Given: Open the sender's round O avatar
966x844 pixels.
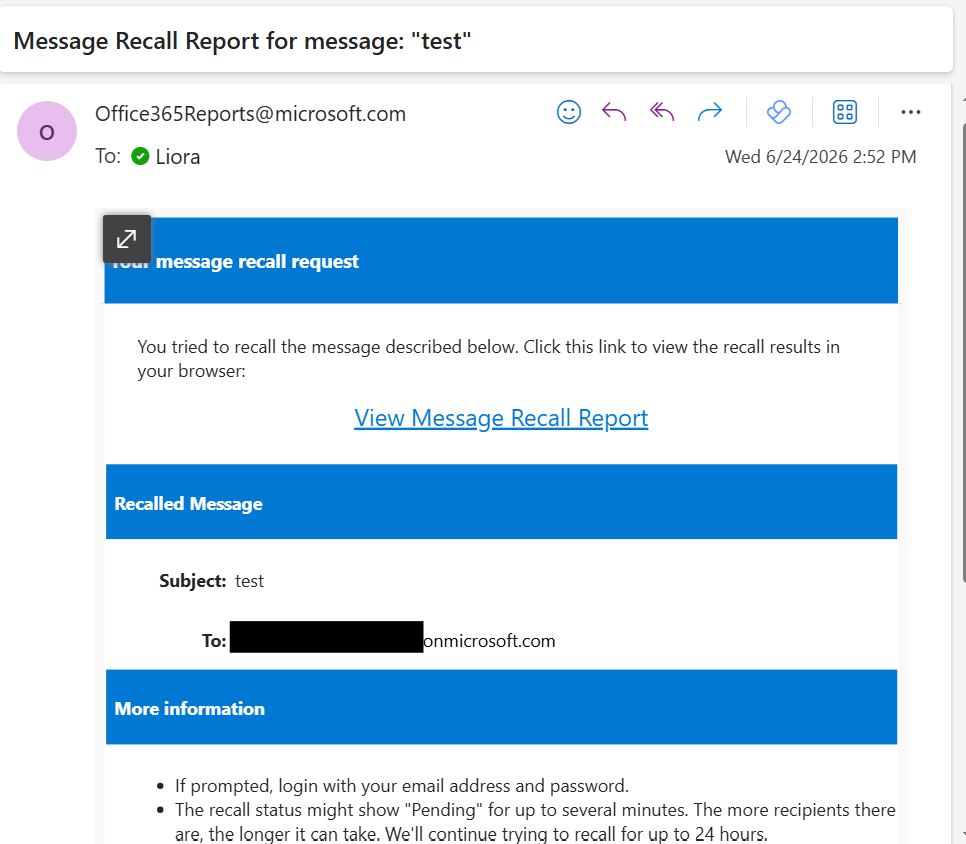Looking at the screenshot, I should click(47, 131).
